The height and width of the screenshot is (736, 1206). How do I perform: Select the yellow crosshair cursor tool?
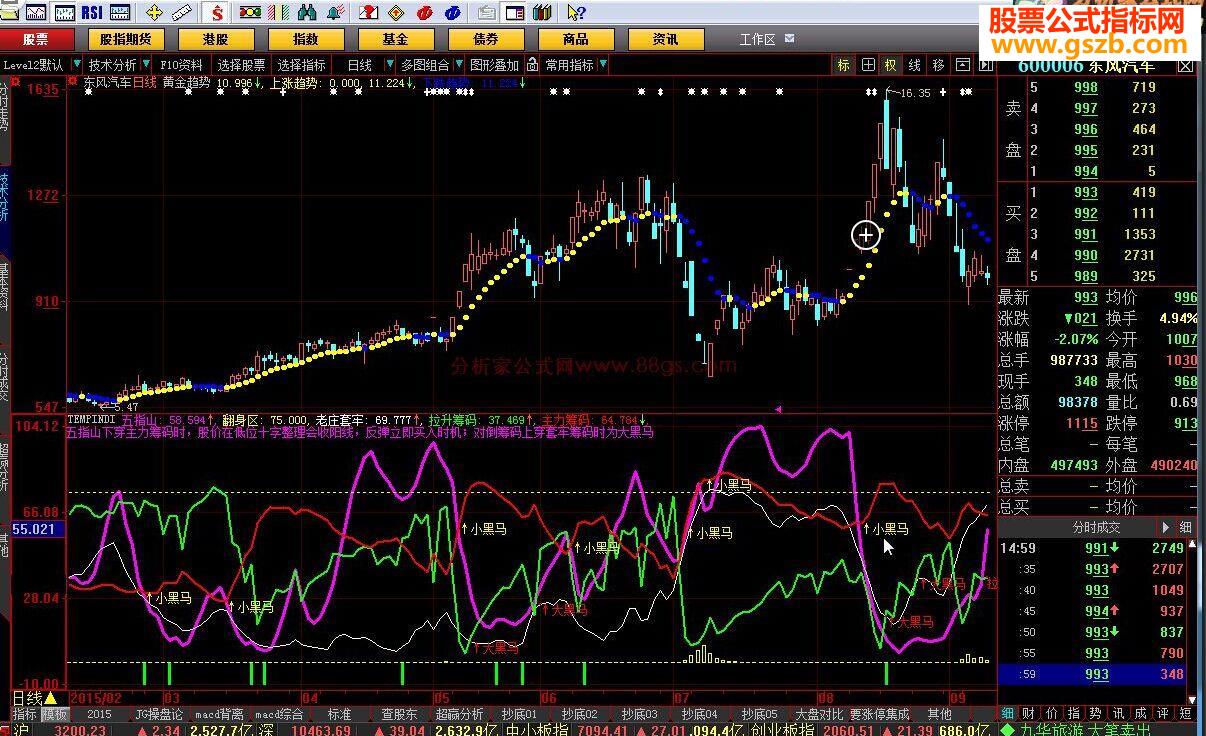154,13
